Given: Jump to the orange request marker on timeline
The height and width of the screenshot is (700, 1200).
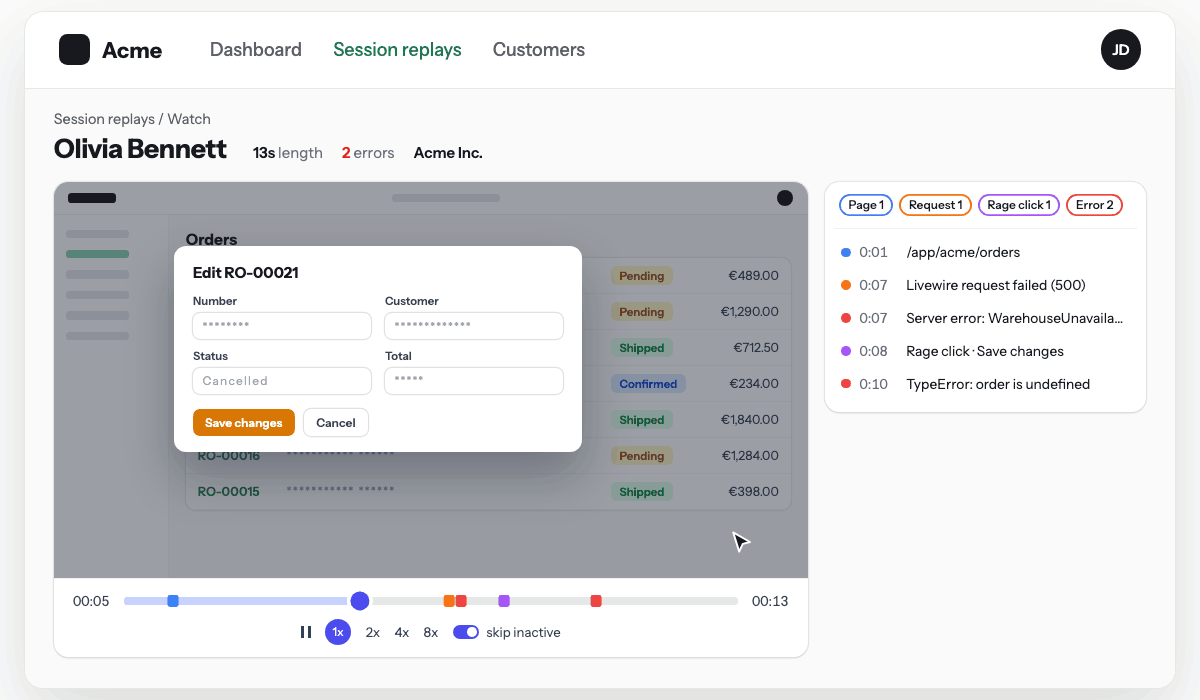Looking at the screenshot, I should point(449,601).
